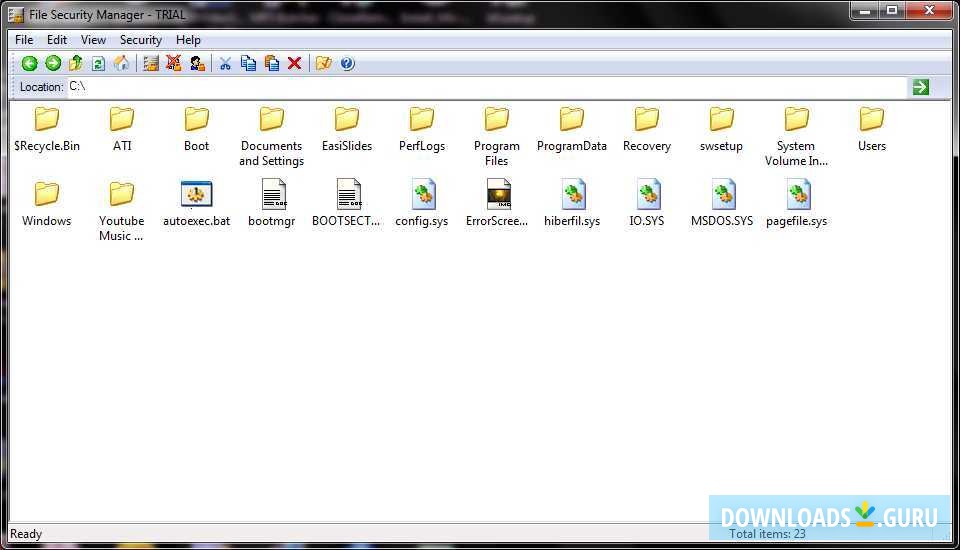Delete selection with red X icon
Viewport: 960px width, 550px height.
(294, 63)
